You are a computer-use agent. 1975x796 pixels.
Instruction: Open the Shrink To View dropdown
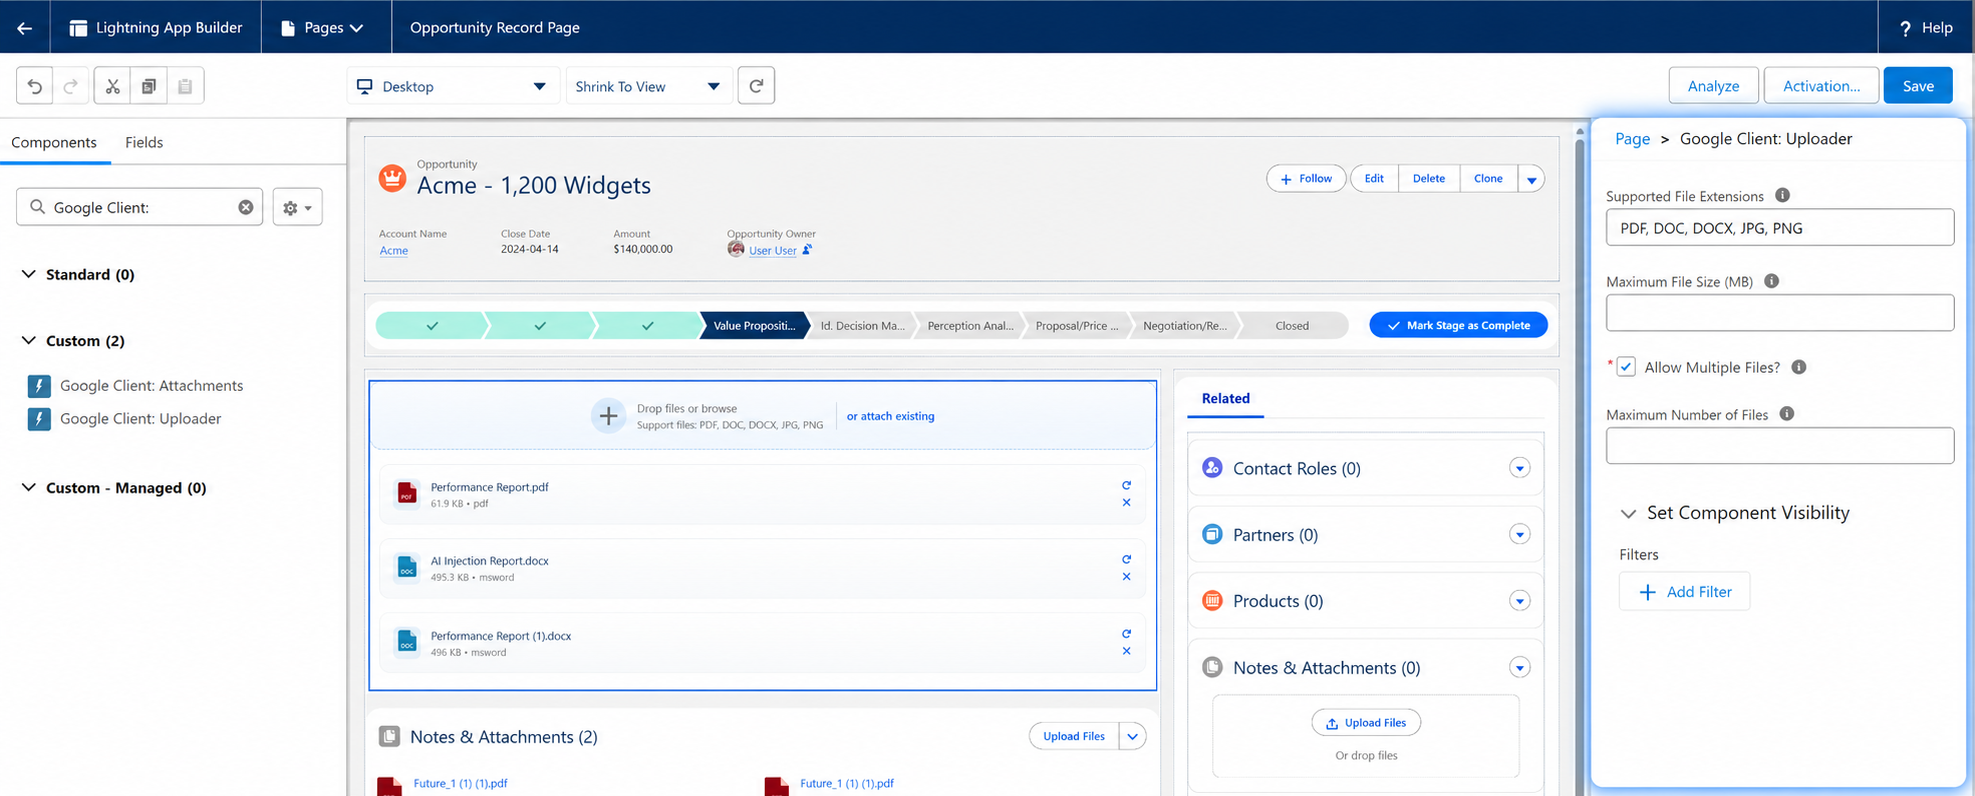649,86
